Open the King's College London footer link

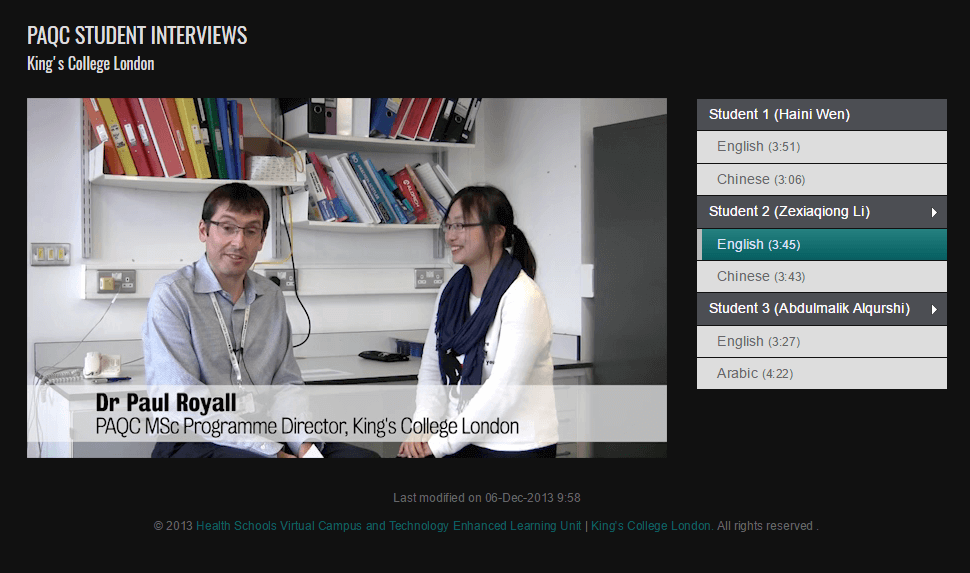(x=650, y=526)
